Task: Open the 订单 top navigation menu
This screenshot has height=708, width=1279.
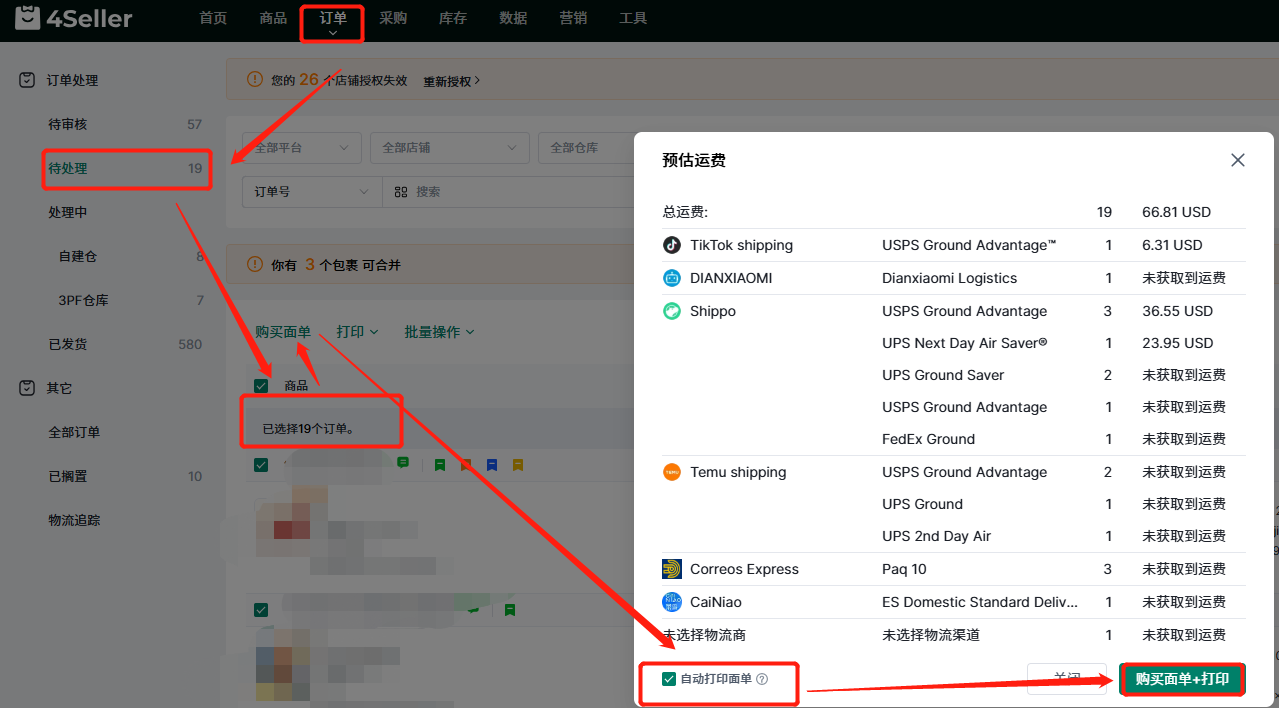Action: click(x=333, y=19)
